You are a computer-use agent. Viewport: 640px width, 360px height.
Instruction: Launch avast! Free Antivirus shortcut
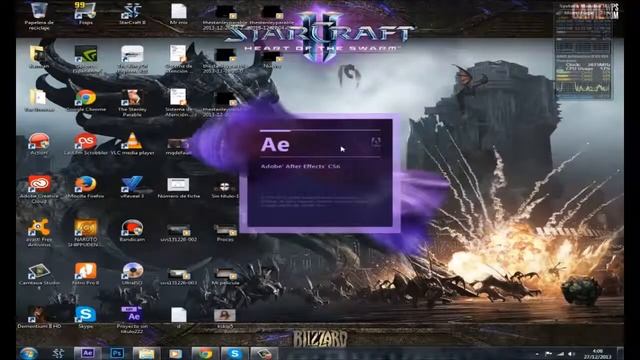[39, 233]
